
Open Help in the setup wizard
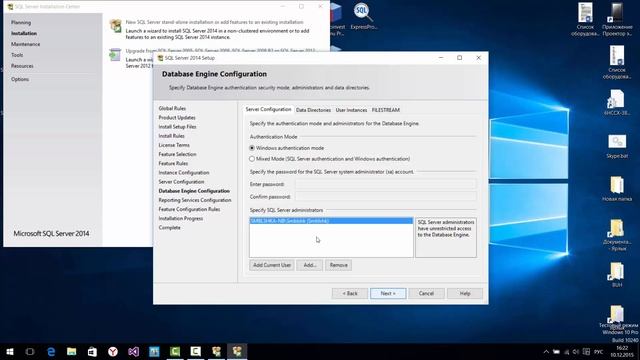tap(465, 293)
